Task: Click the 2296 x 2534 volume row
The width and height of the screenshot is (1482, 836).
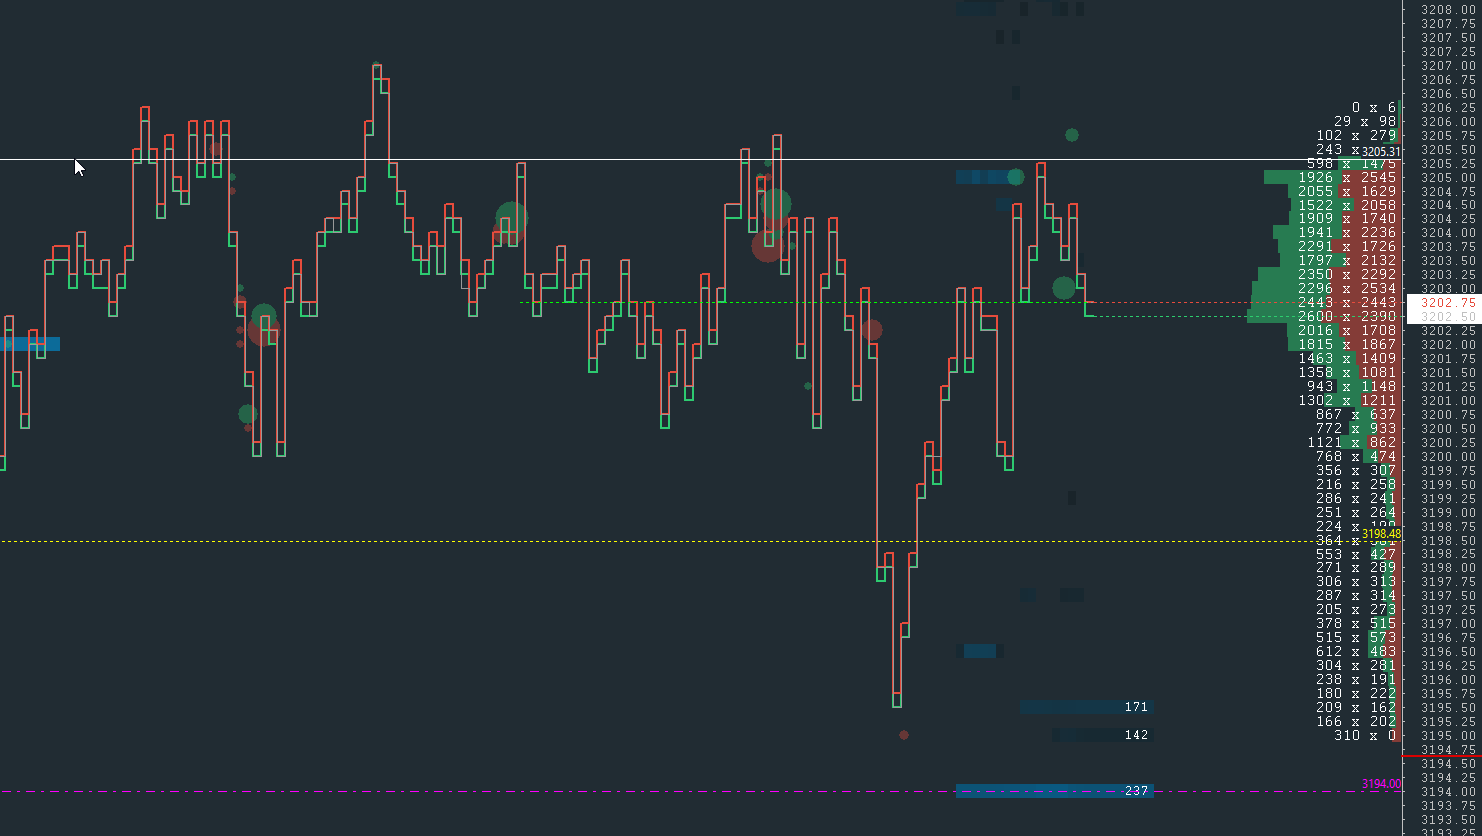Action: point(1348,288)
